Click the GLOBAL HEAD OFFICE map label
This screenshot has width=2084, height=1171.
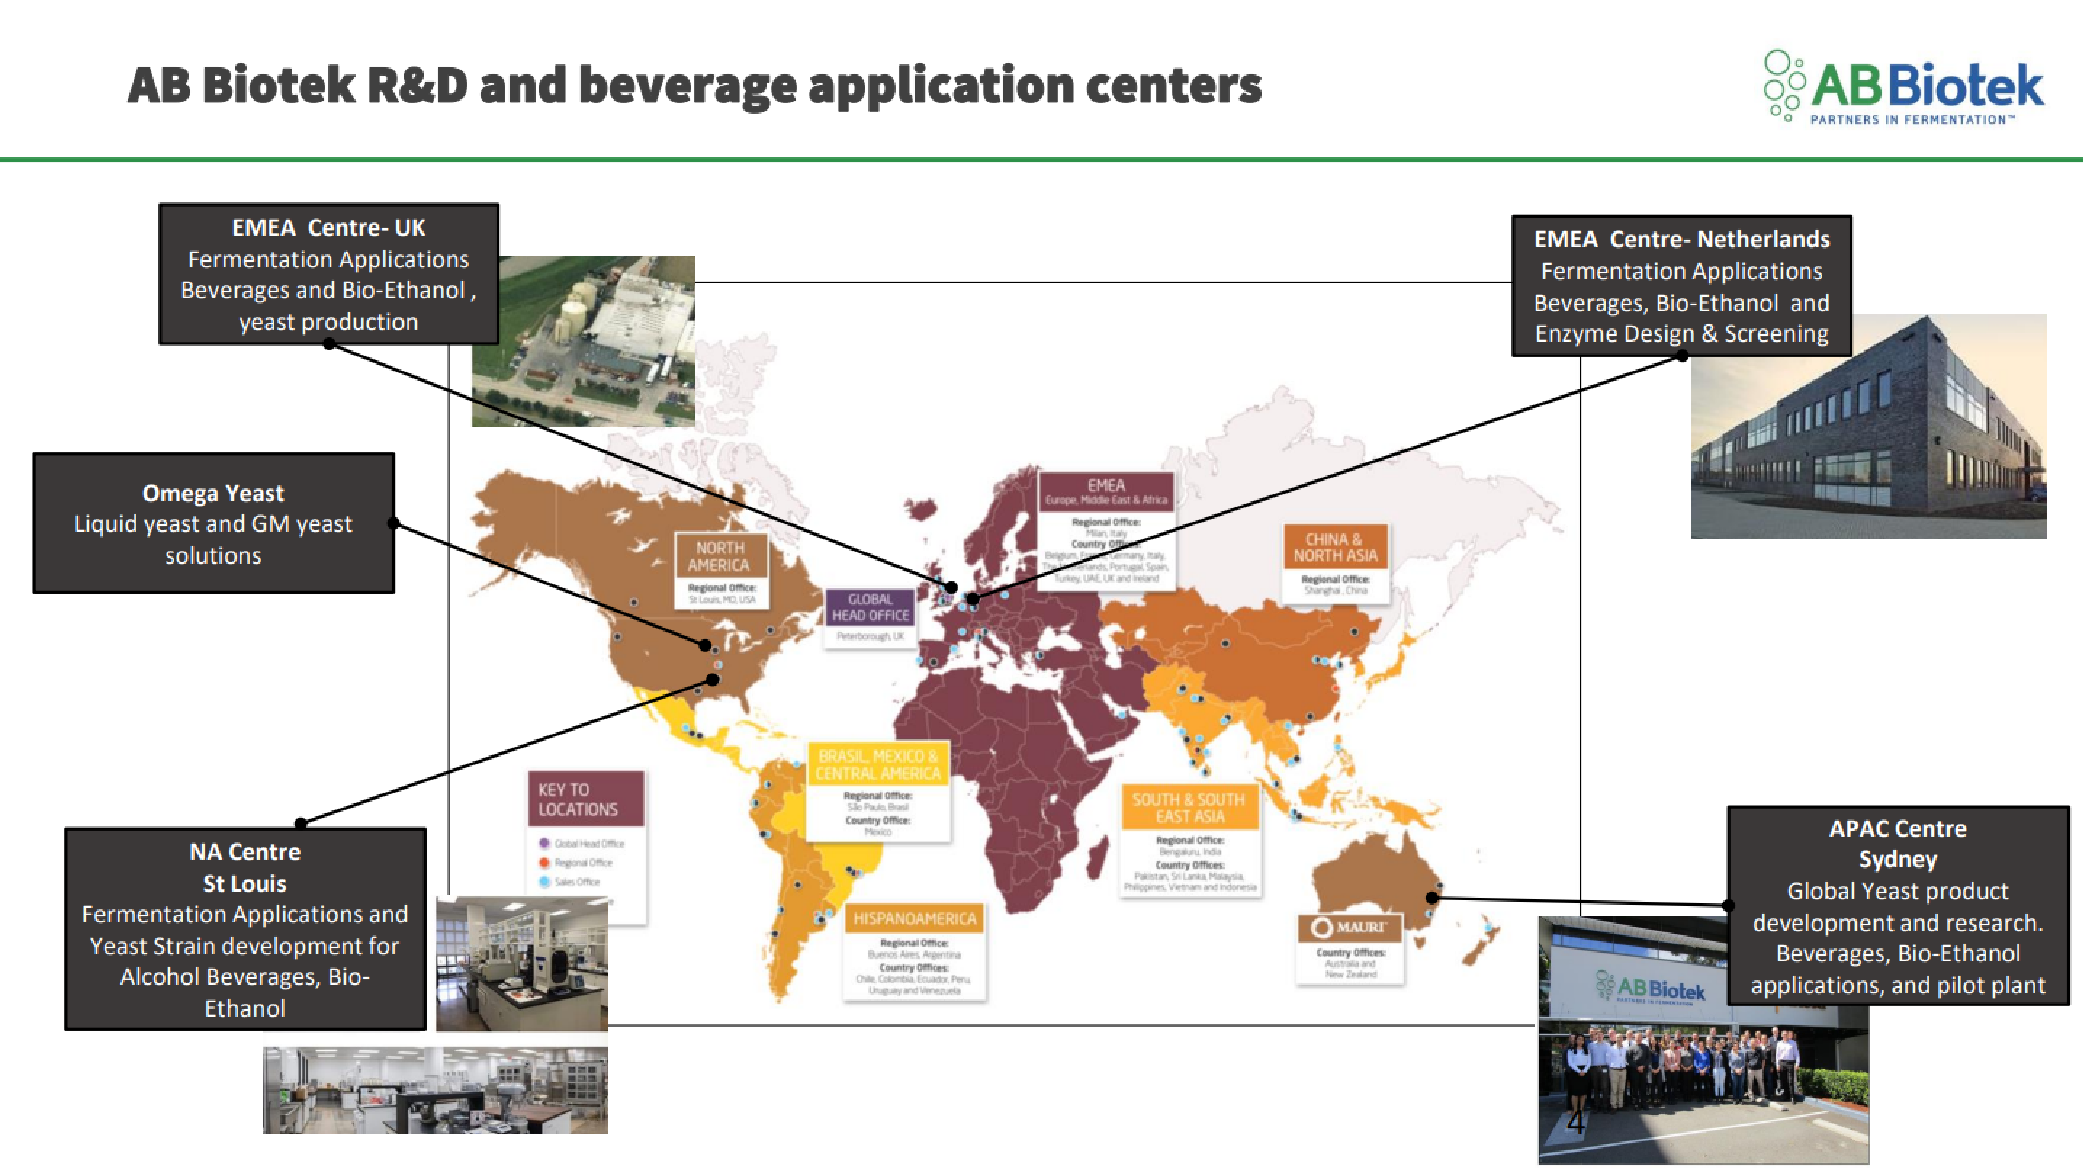pyautogui.click(x=870, y=607)
